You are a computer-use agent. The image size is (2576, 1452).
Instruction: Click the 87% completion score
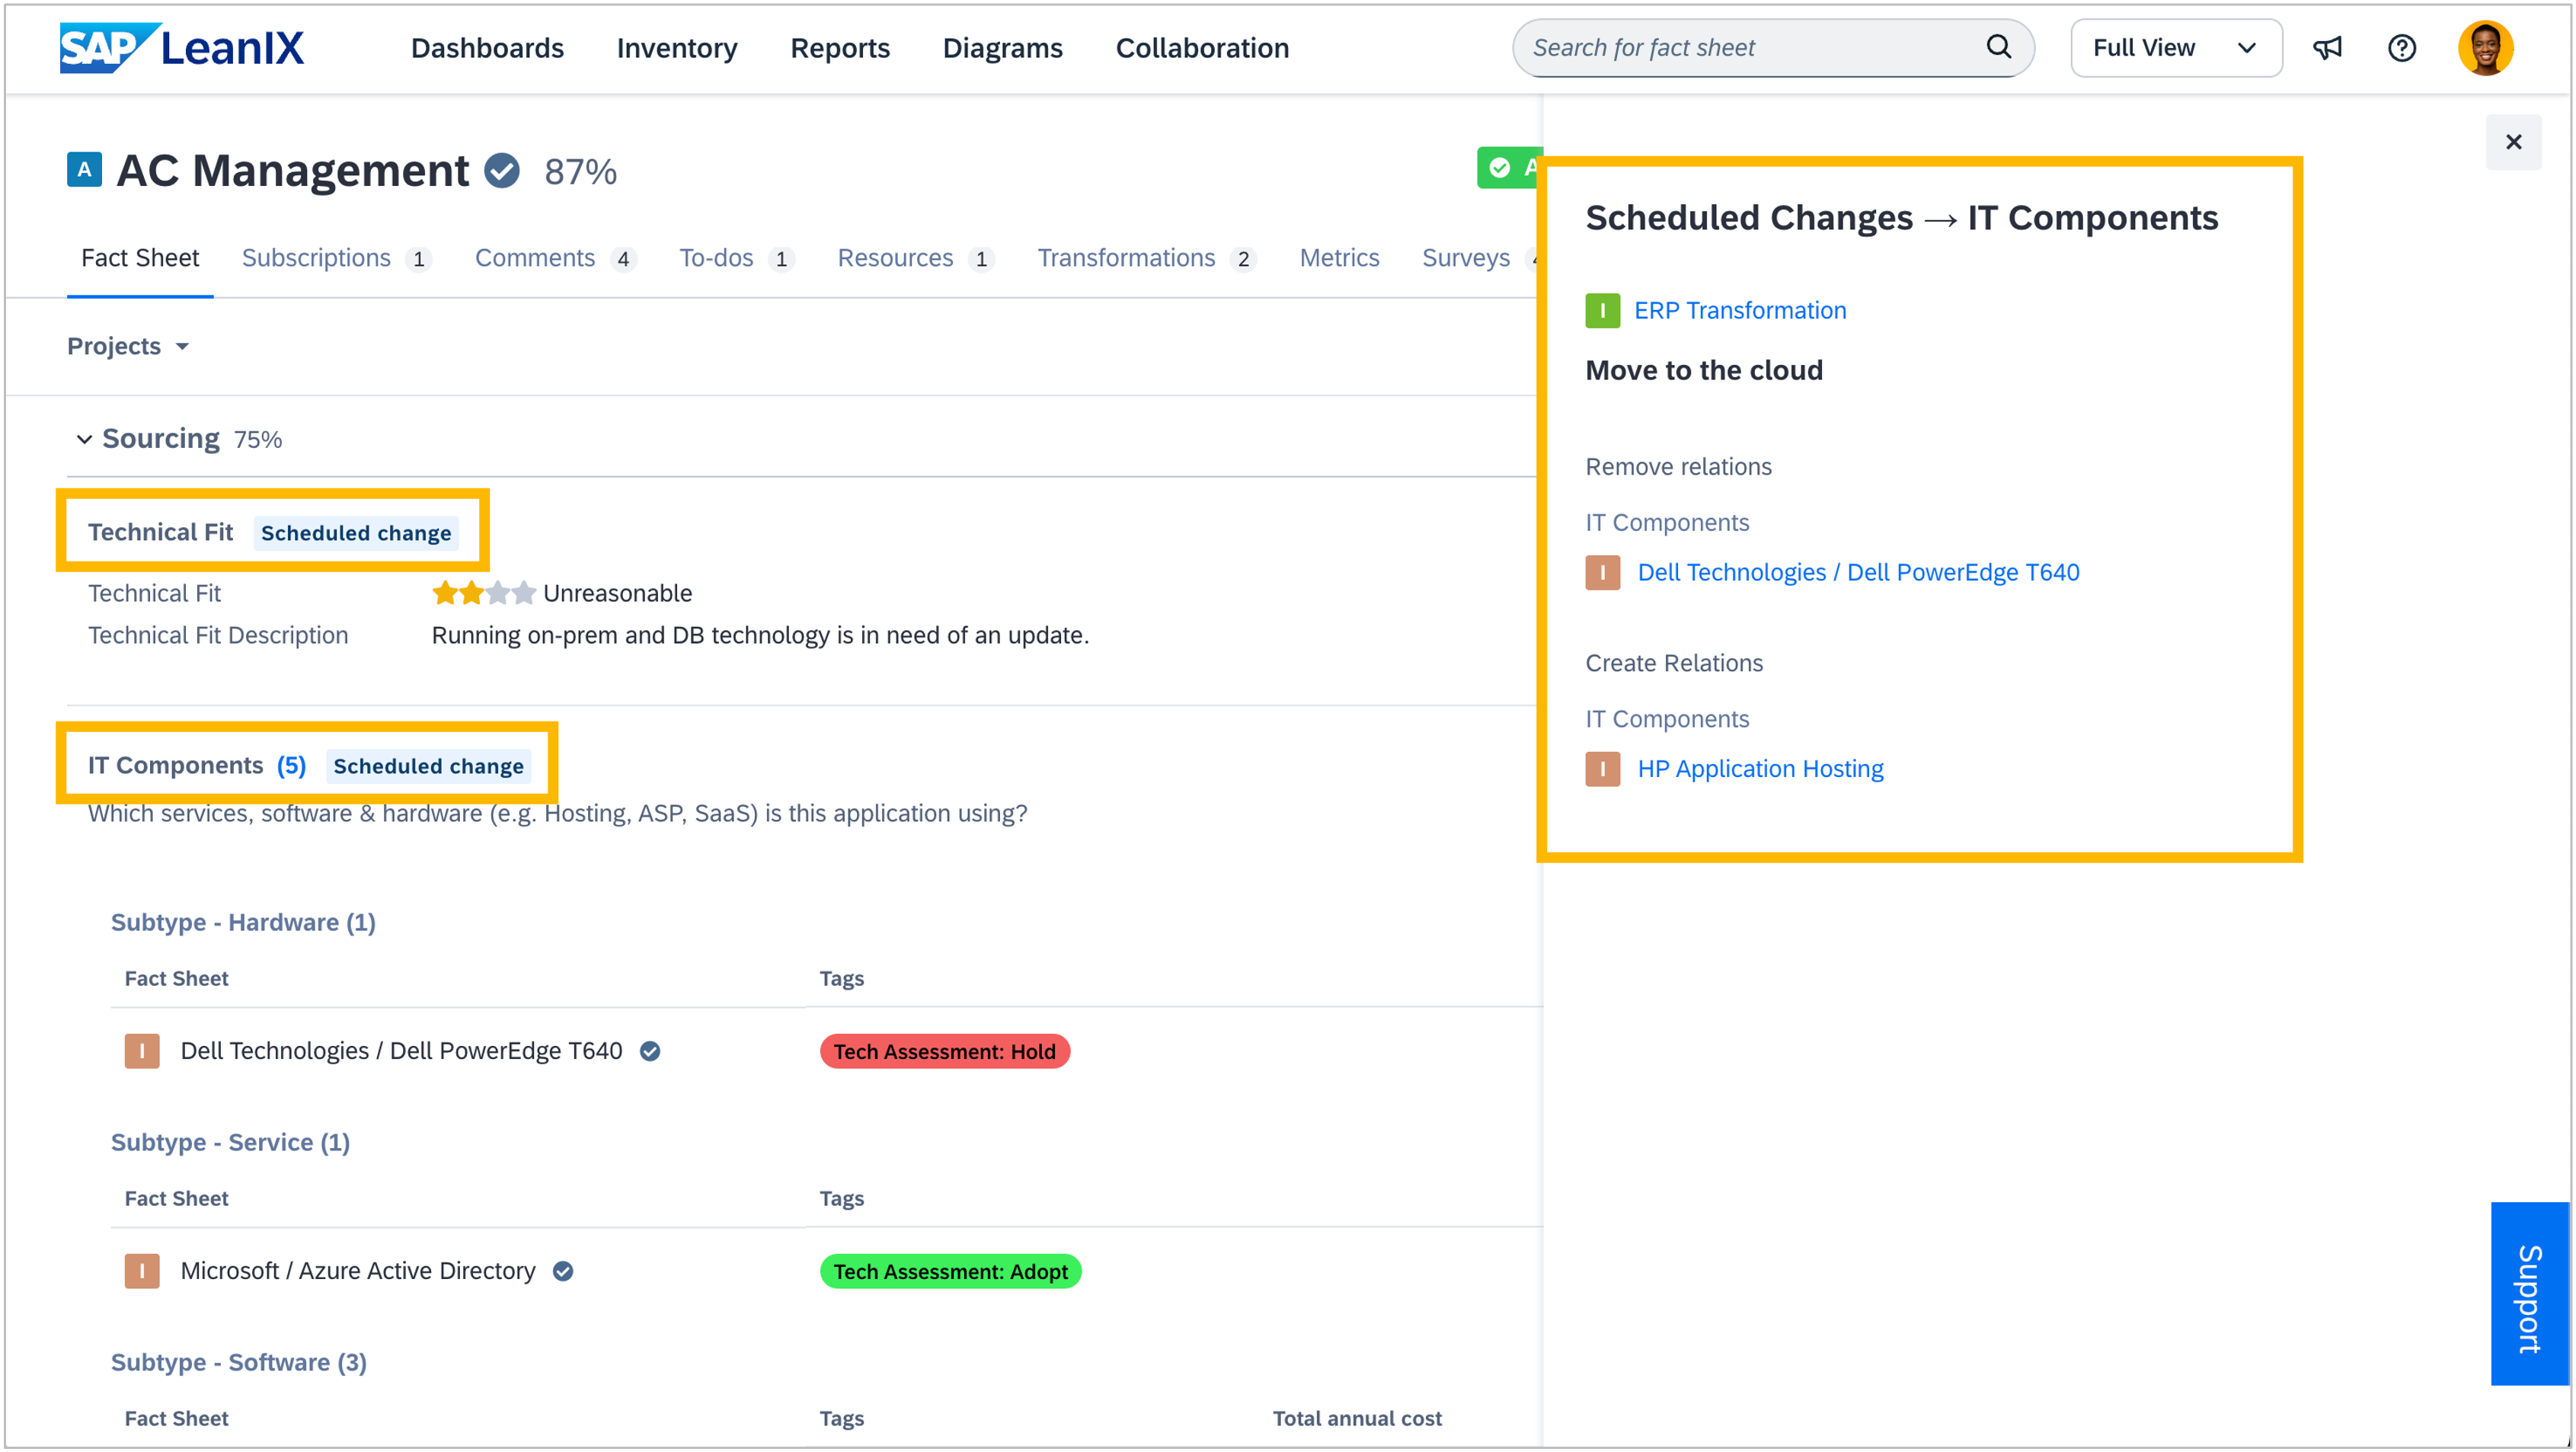click(x=580, y=172)
